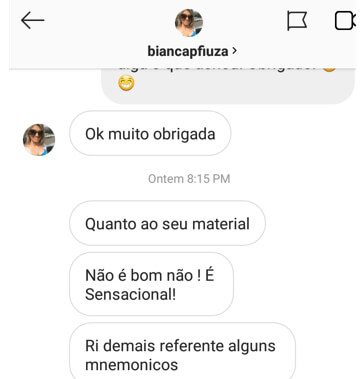This screenshot has height=379, width=360.
Task: Tap the grinning emoji in grey bubble
Action: (x=127, y=83)
